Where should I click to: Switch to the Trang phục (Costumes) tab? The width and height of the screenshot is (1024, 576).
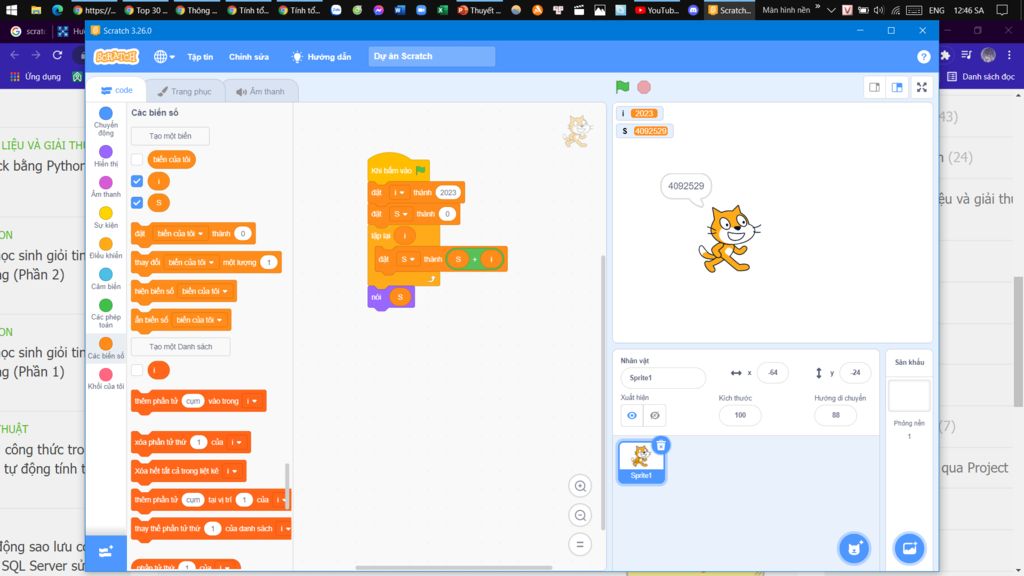coord(185,91)
